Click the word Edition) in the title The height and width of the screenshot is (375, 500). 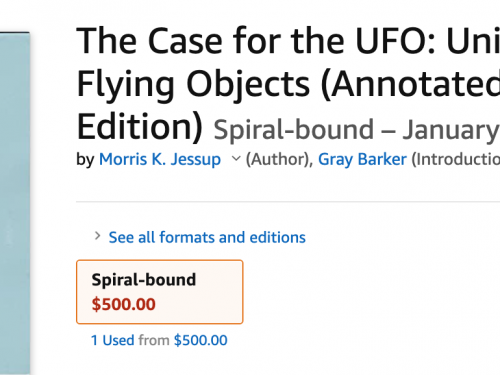click(140, 127)
